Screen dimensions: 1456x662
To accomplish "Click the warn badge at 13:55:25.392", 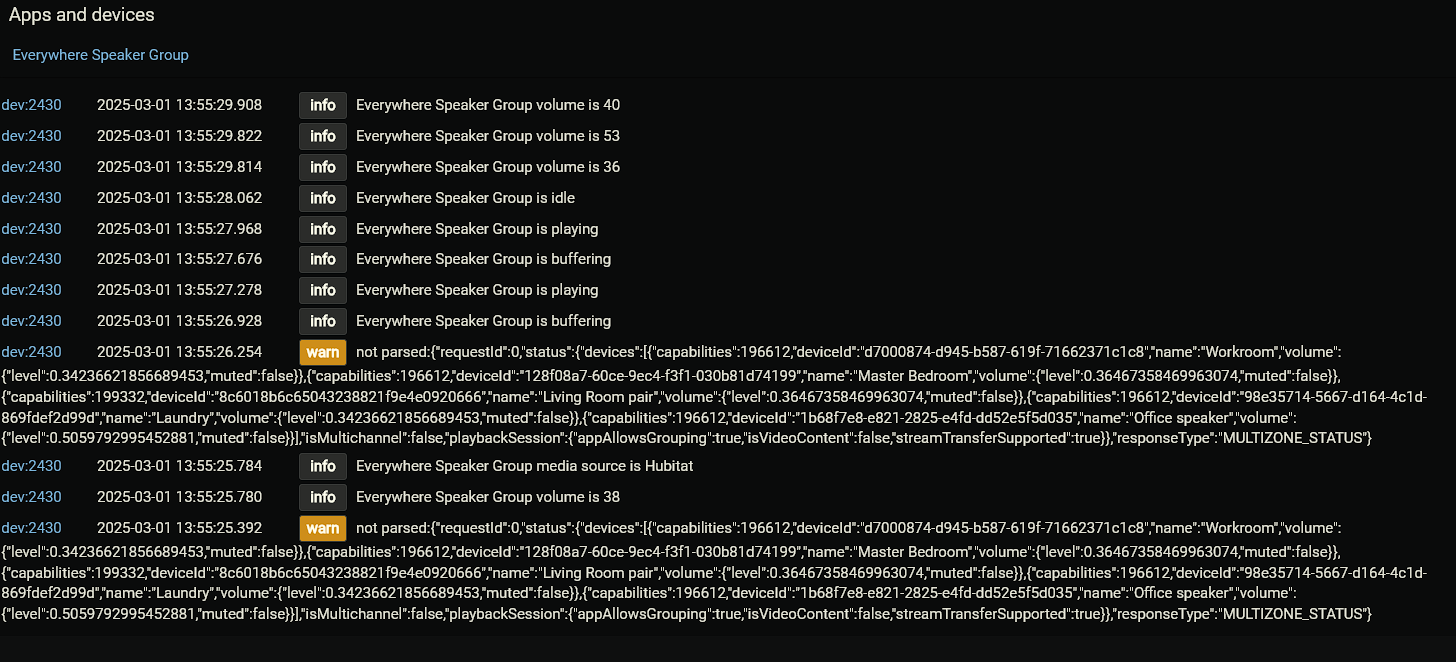I will pyautogui.click(x=323, y=528).
